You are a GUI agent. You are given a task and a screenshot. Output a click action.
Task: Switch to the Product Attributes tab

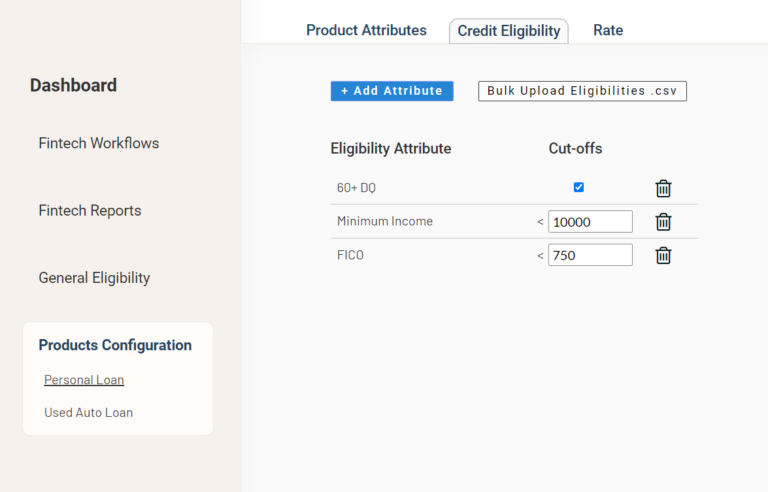[366, 30]
